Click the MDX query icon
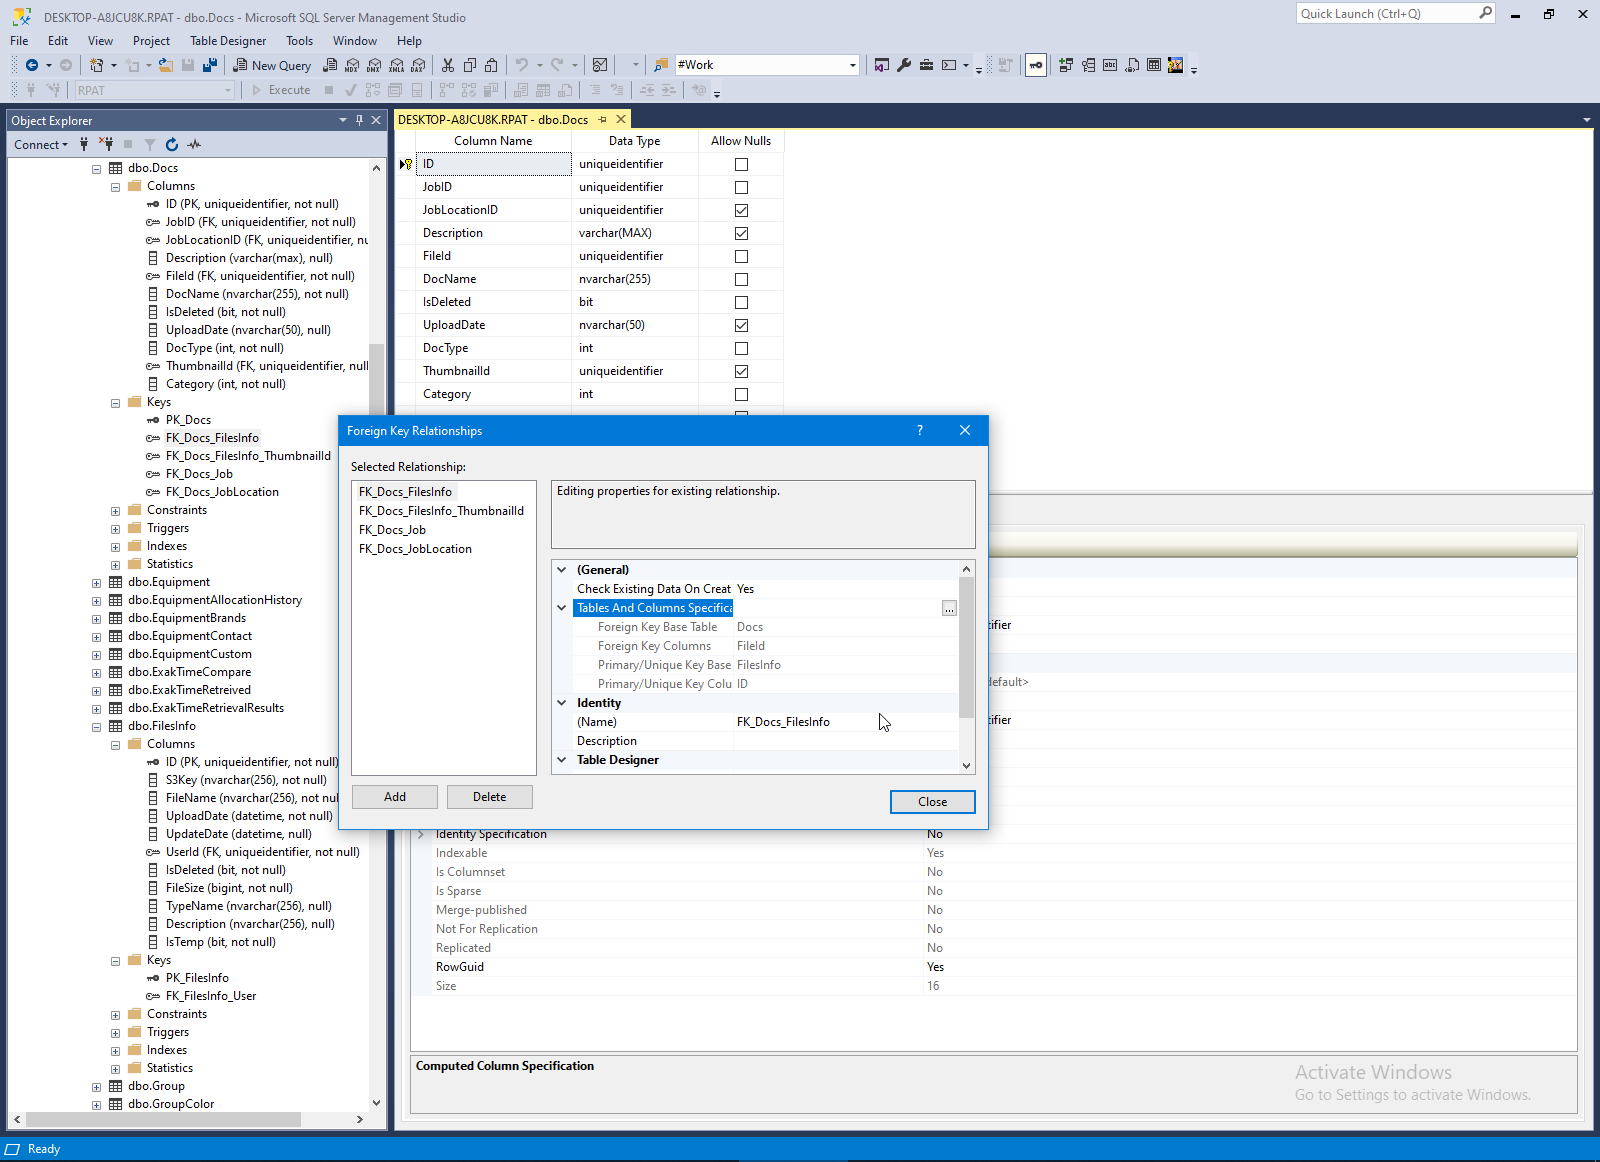 point(352,65)
